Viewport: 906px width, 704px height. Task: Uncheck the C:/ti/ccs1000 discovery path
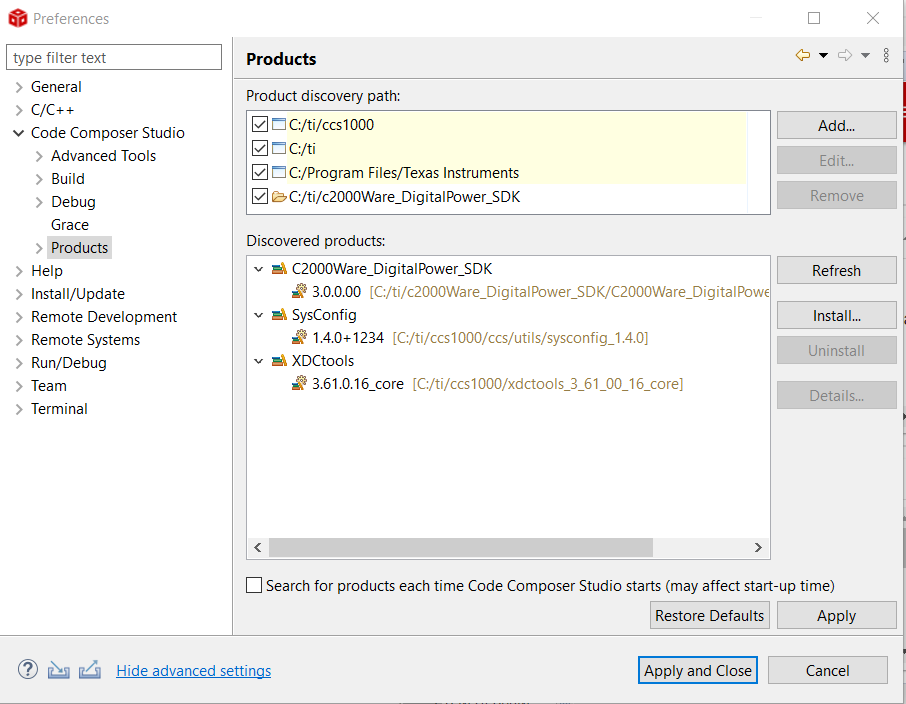click(260, 125)
